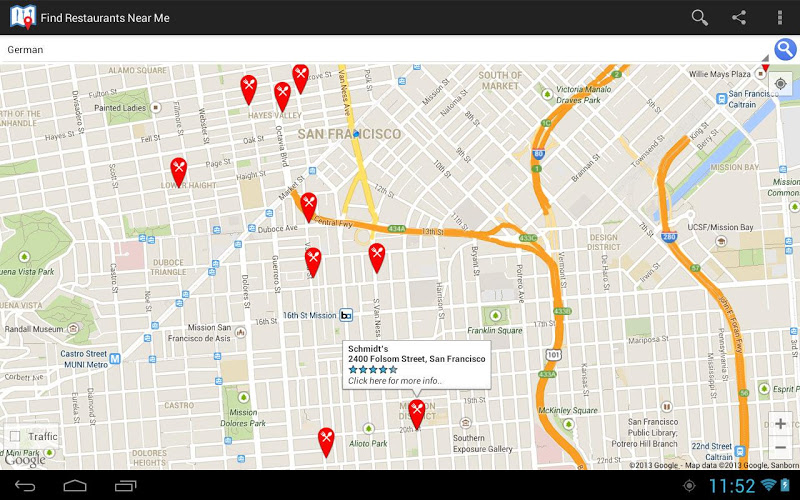Tap the my-location crosshair button on map
The width and height of the screenshot is (800, 500).
[x=780, y=84]
